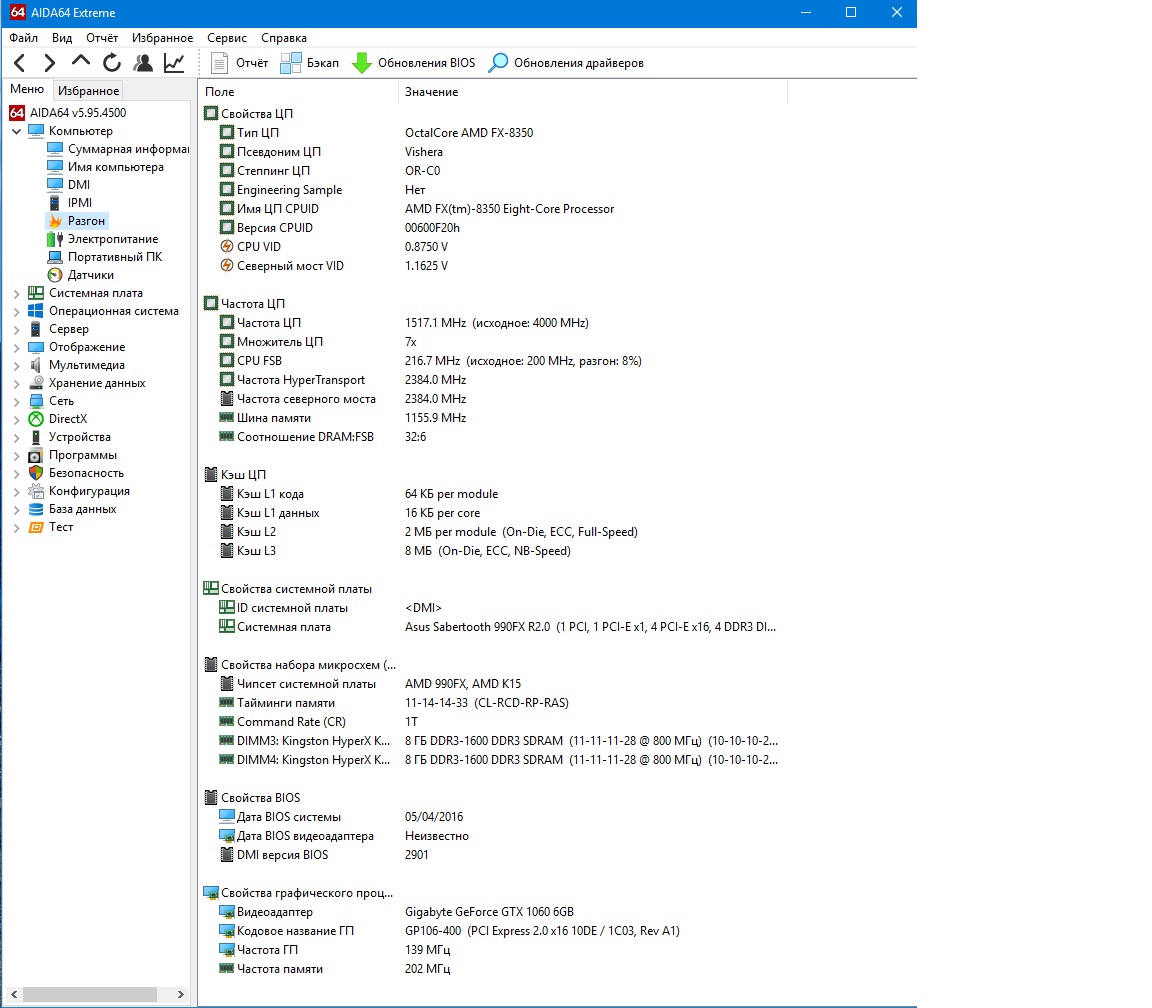Click the refresh toolbar icon
The width and height of the screenshot is (1152, 1008).
[x=112, y=63]
